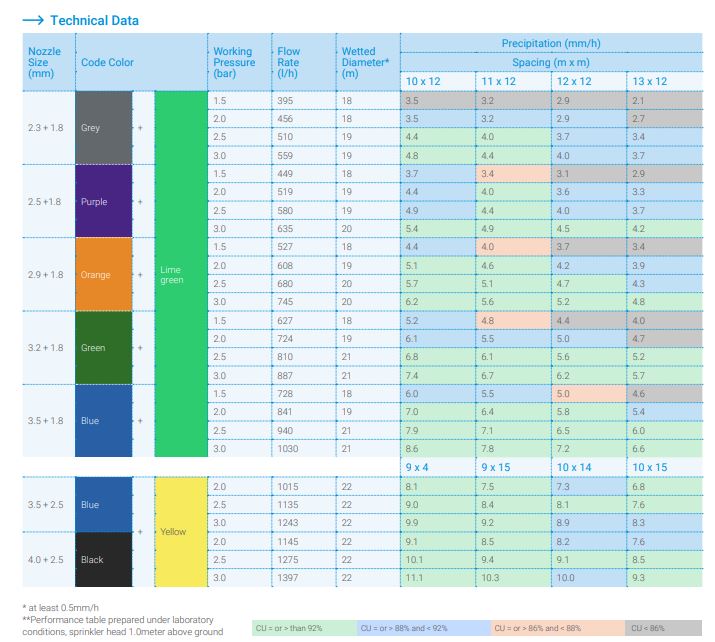This screenshot has height=642, width=715.
Task: Click flow rate value '745'
Action: pos(285,302)
